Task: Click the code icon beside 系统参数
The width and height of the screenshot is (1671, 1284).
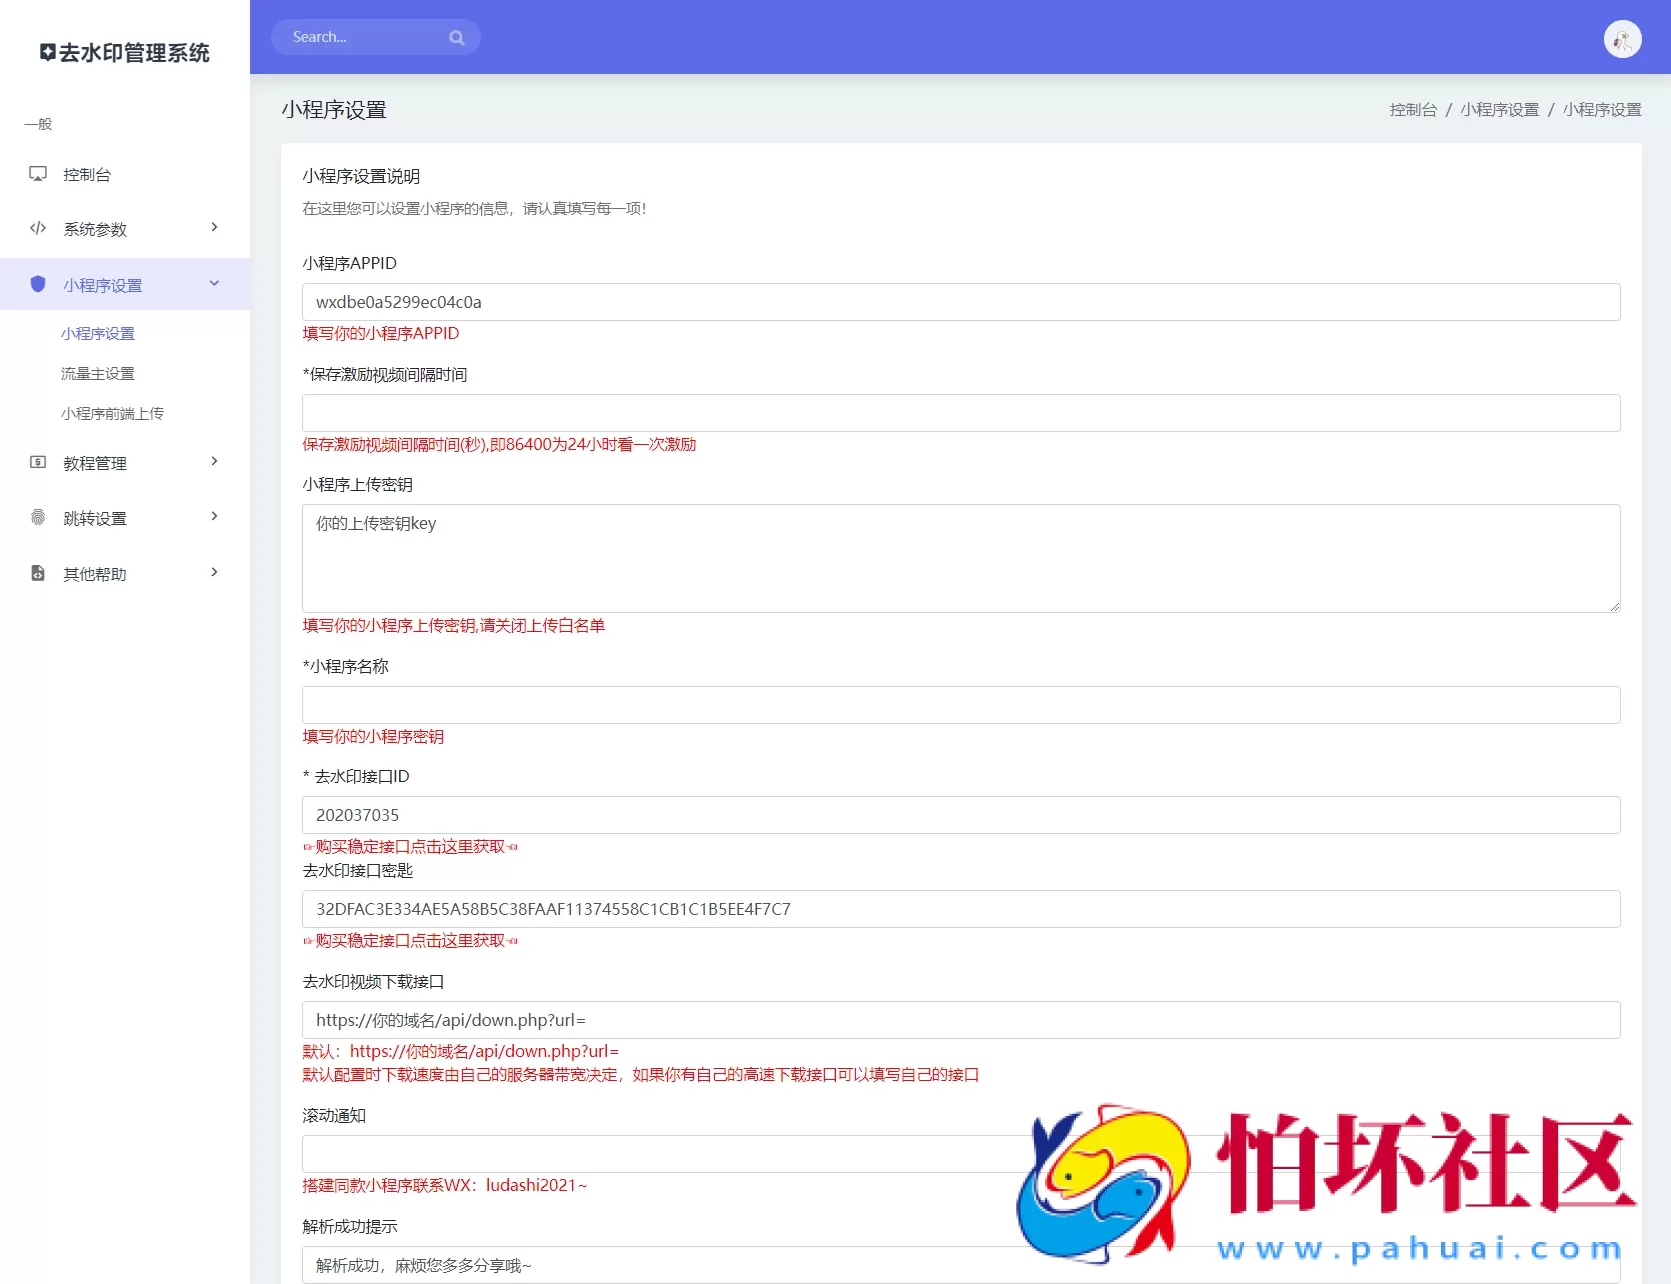Action: point(37,228)
